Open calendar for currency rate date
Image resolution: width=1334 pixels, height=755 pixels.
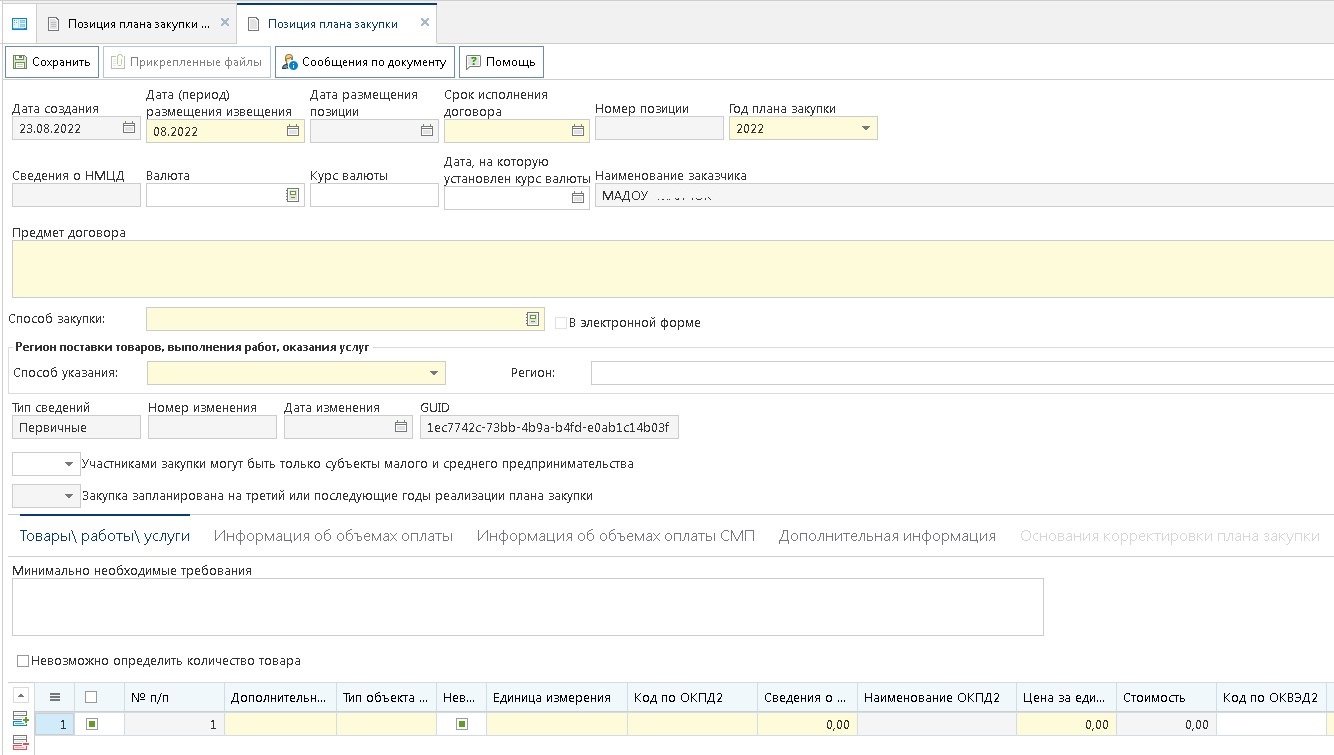578,198
